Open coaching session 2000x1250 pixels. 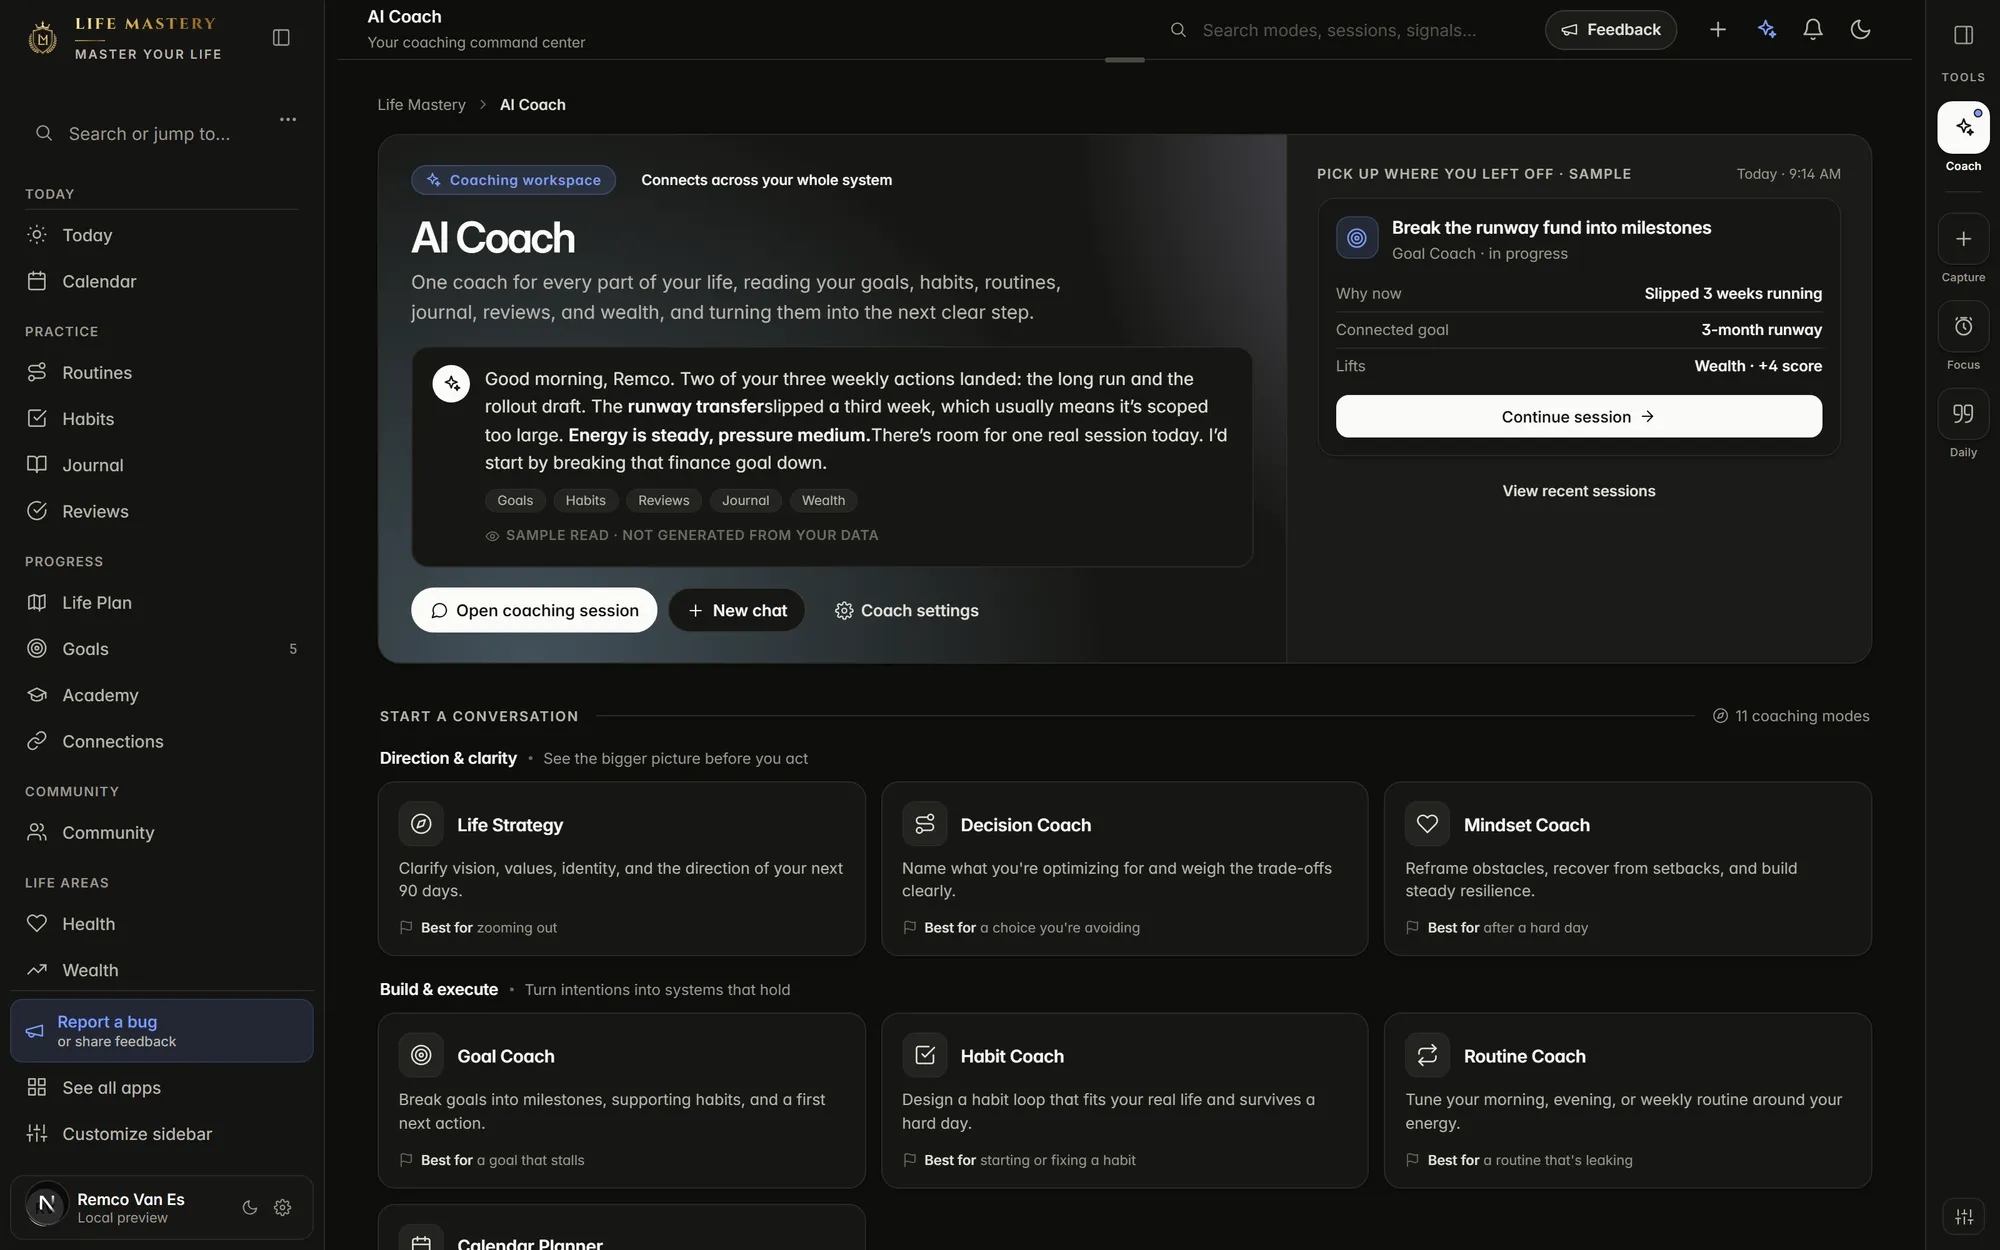(x=534, y=610)
